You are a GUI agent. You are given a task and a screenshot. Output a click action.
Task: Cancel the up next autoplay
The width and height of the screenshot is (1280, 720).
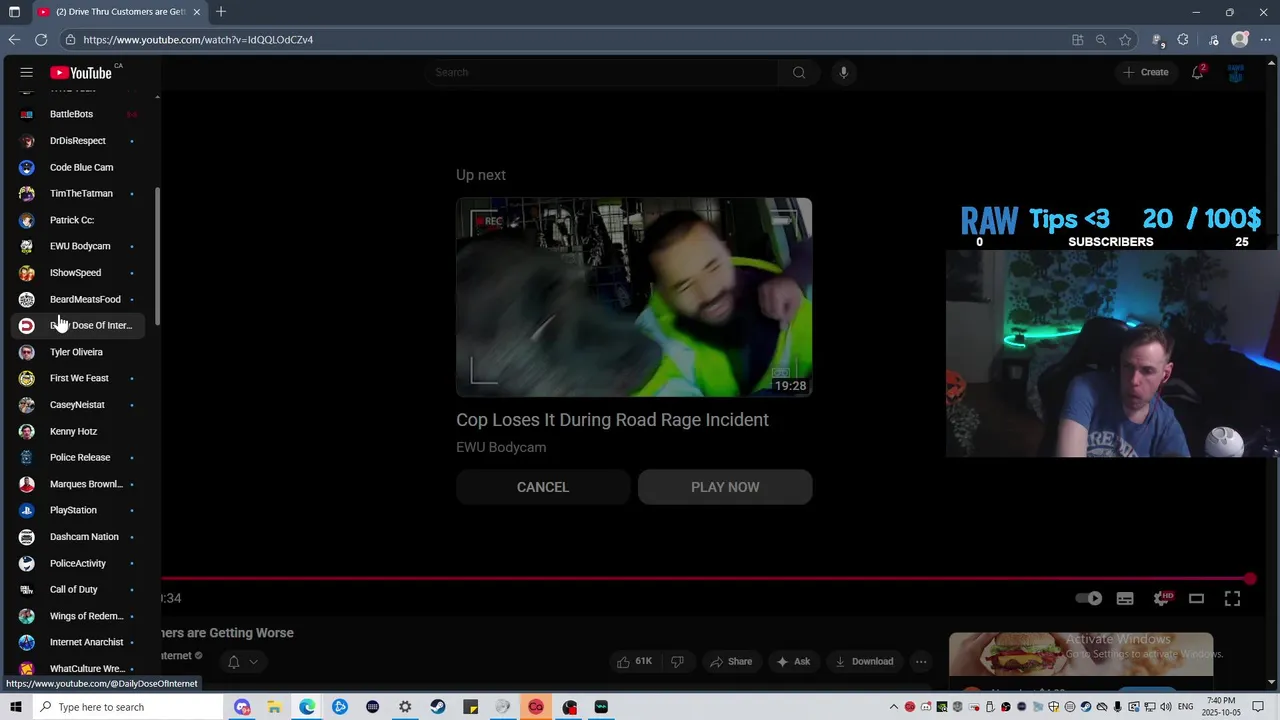543,487
